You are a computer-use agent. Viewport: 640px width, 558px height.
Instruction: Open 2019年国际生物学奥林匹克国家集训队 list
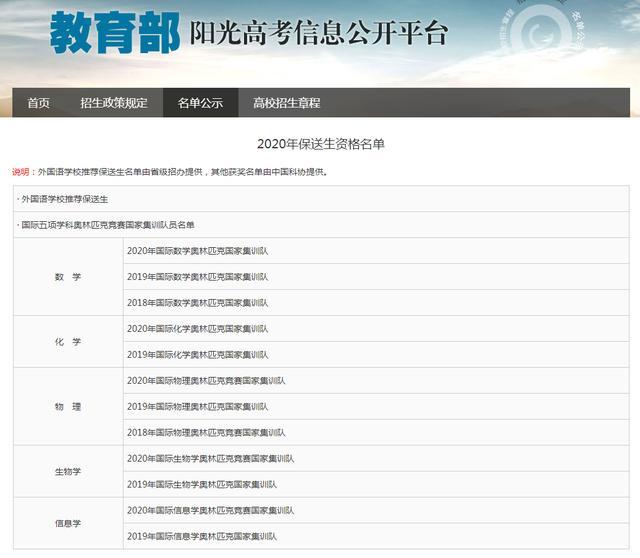pos(202,485)
